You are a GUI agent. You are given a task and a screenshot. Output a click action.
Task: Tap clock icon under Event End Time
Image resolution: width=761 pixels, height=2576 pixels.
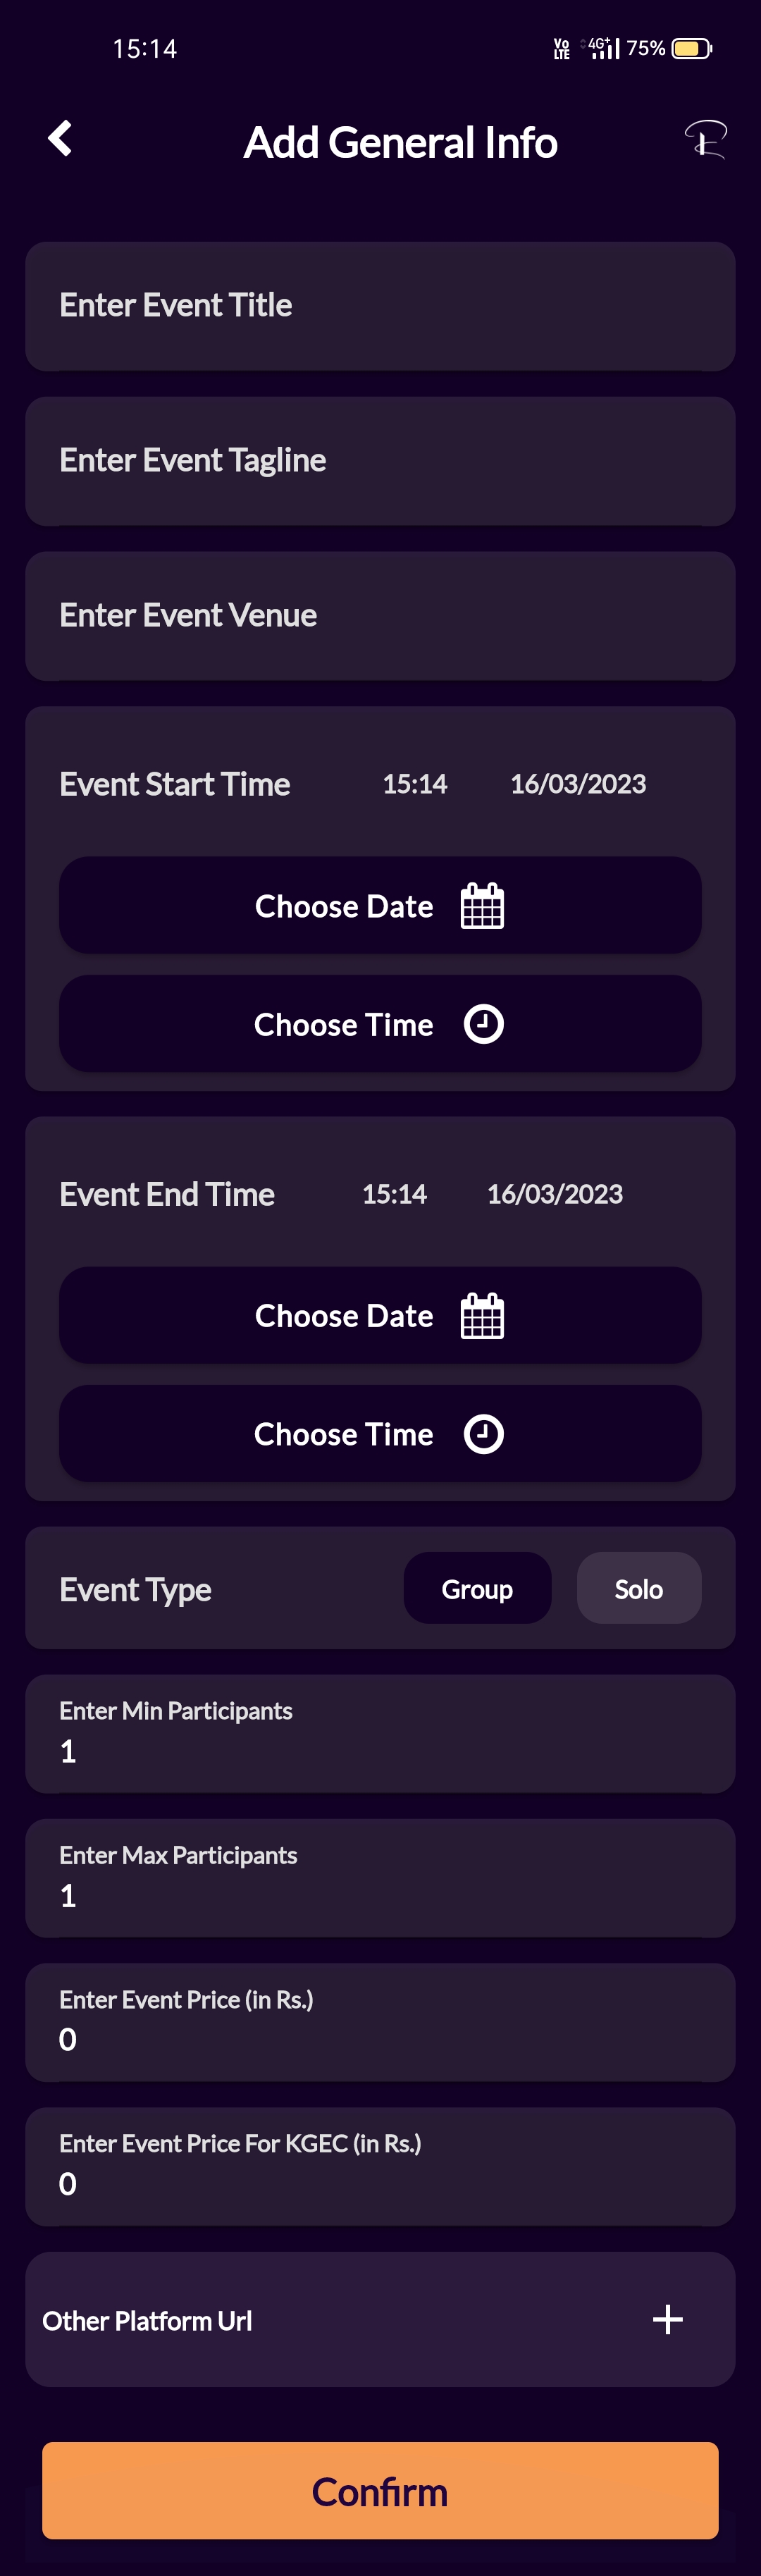pyautogui.click(x=484, y=1434)
